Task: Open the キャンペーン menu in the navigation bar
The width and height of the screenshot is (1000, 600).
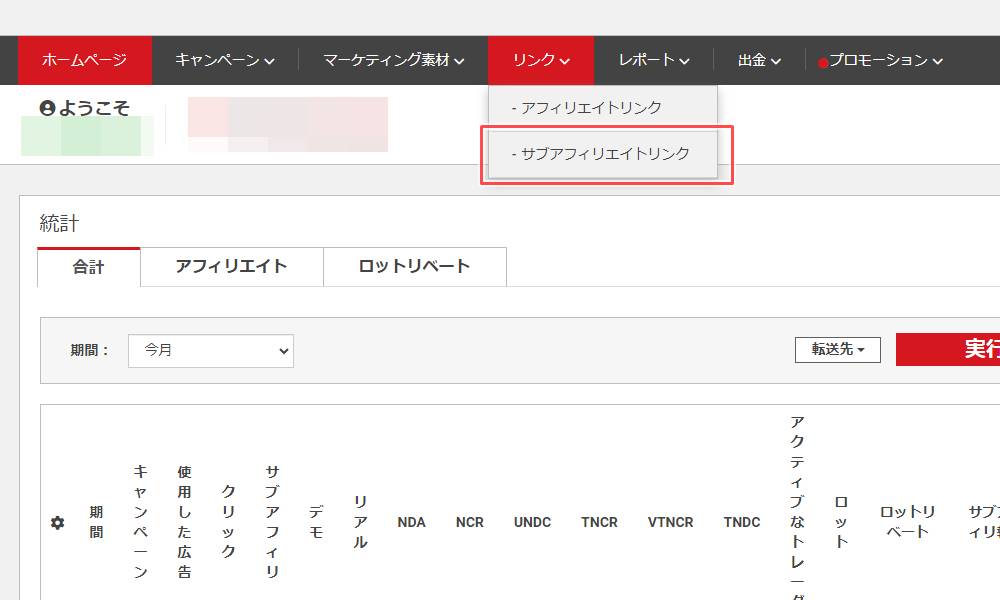Action: point(222,60)
